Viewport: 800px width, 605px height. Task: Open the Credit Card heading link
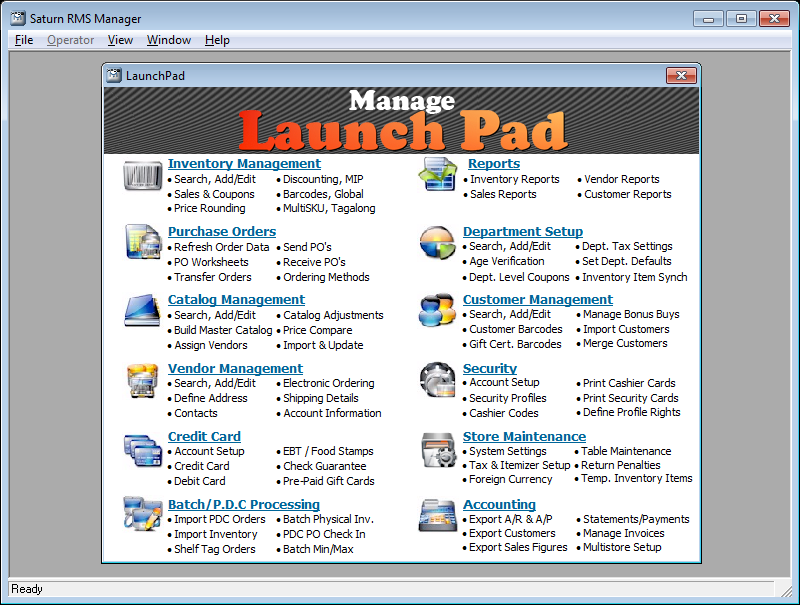204,437
